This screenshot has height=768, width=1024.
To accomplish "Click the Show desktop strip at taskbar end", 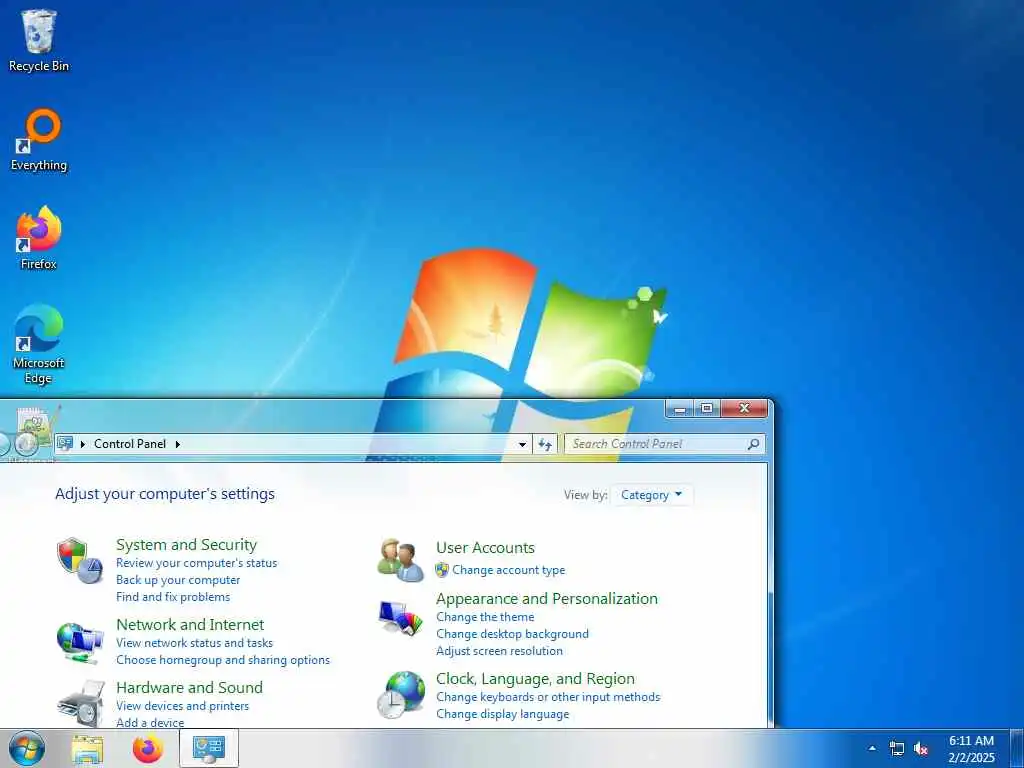I will [x=1017, y=748].
